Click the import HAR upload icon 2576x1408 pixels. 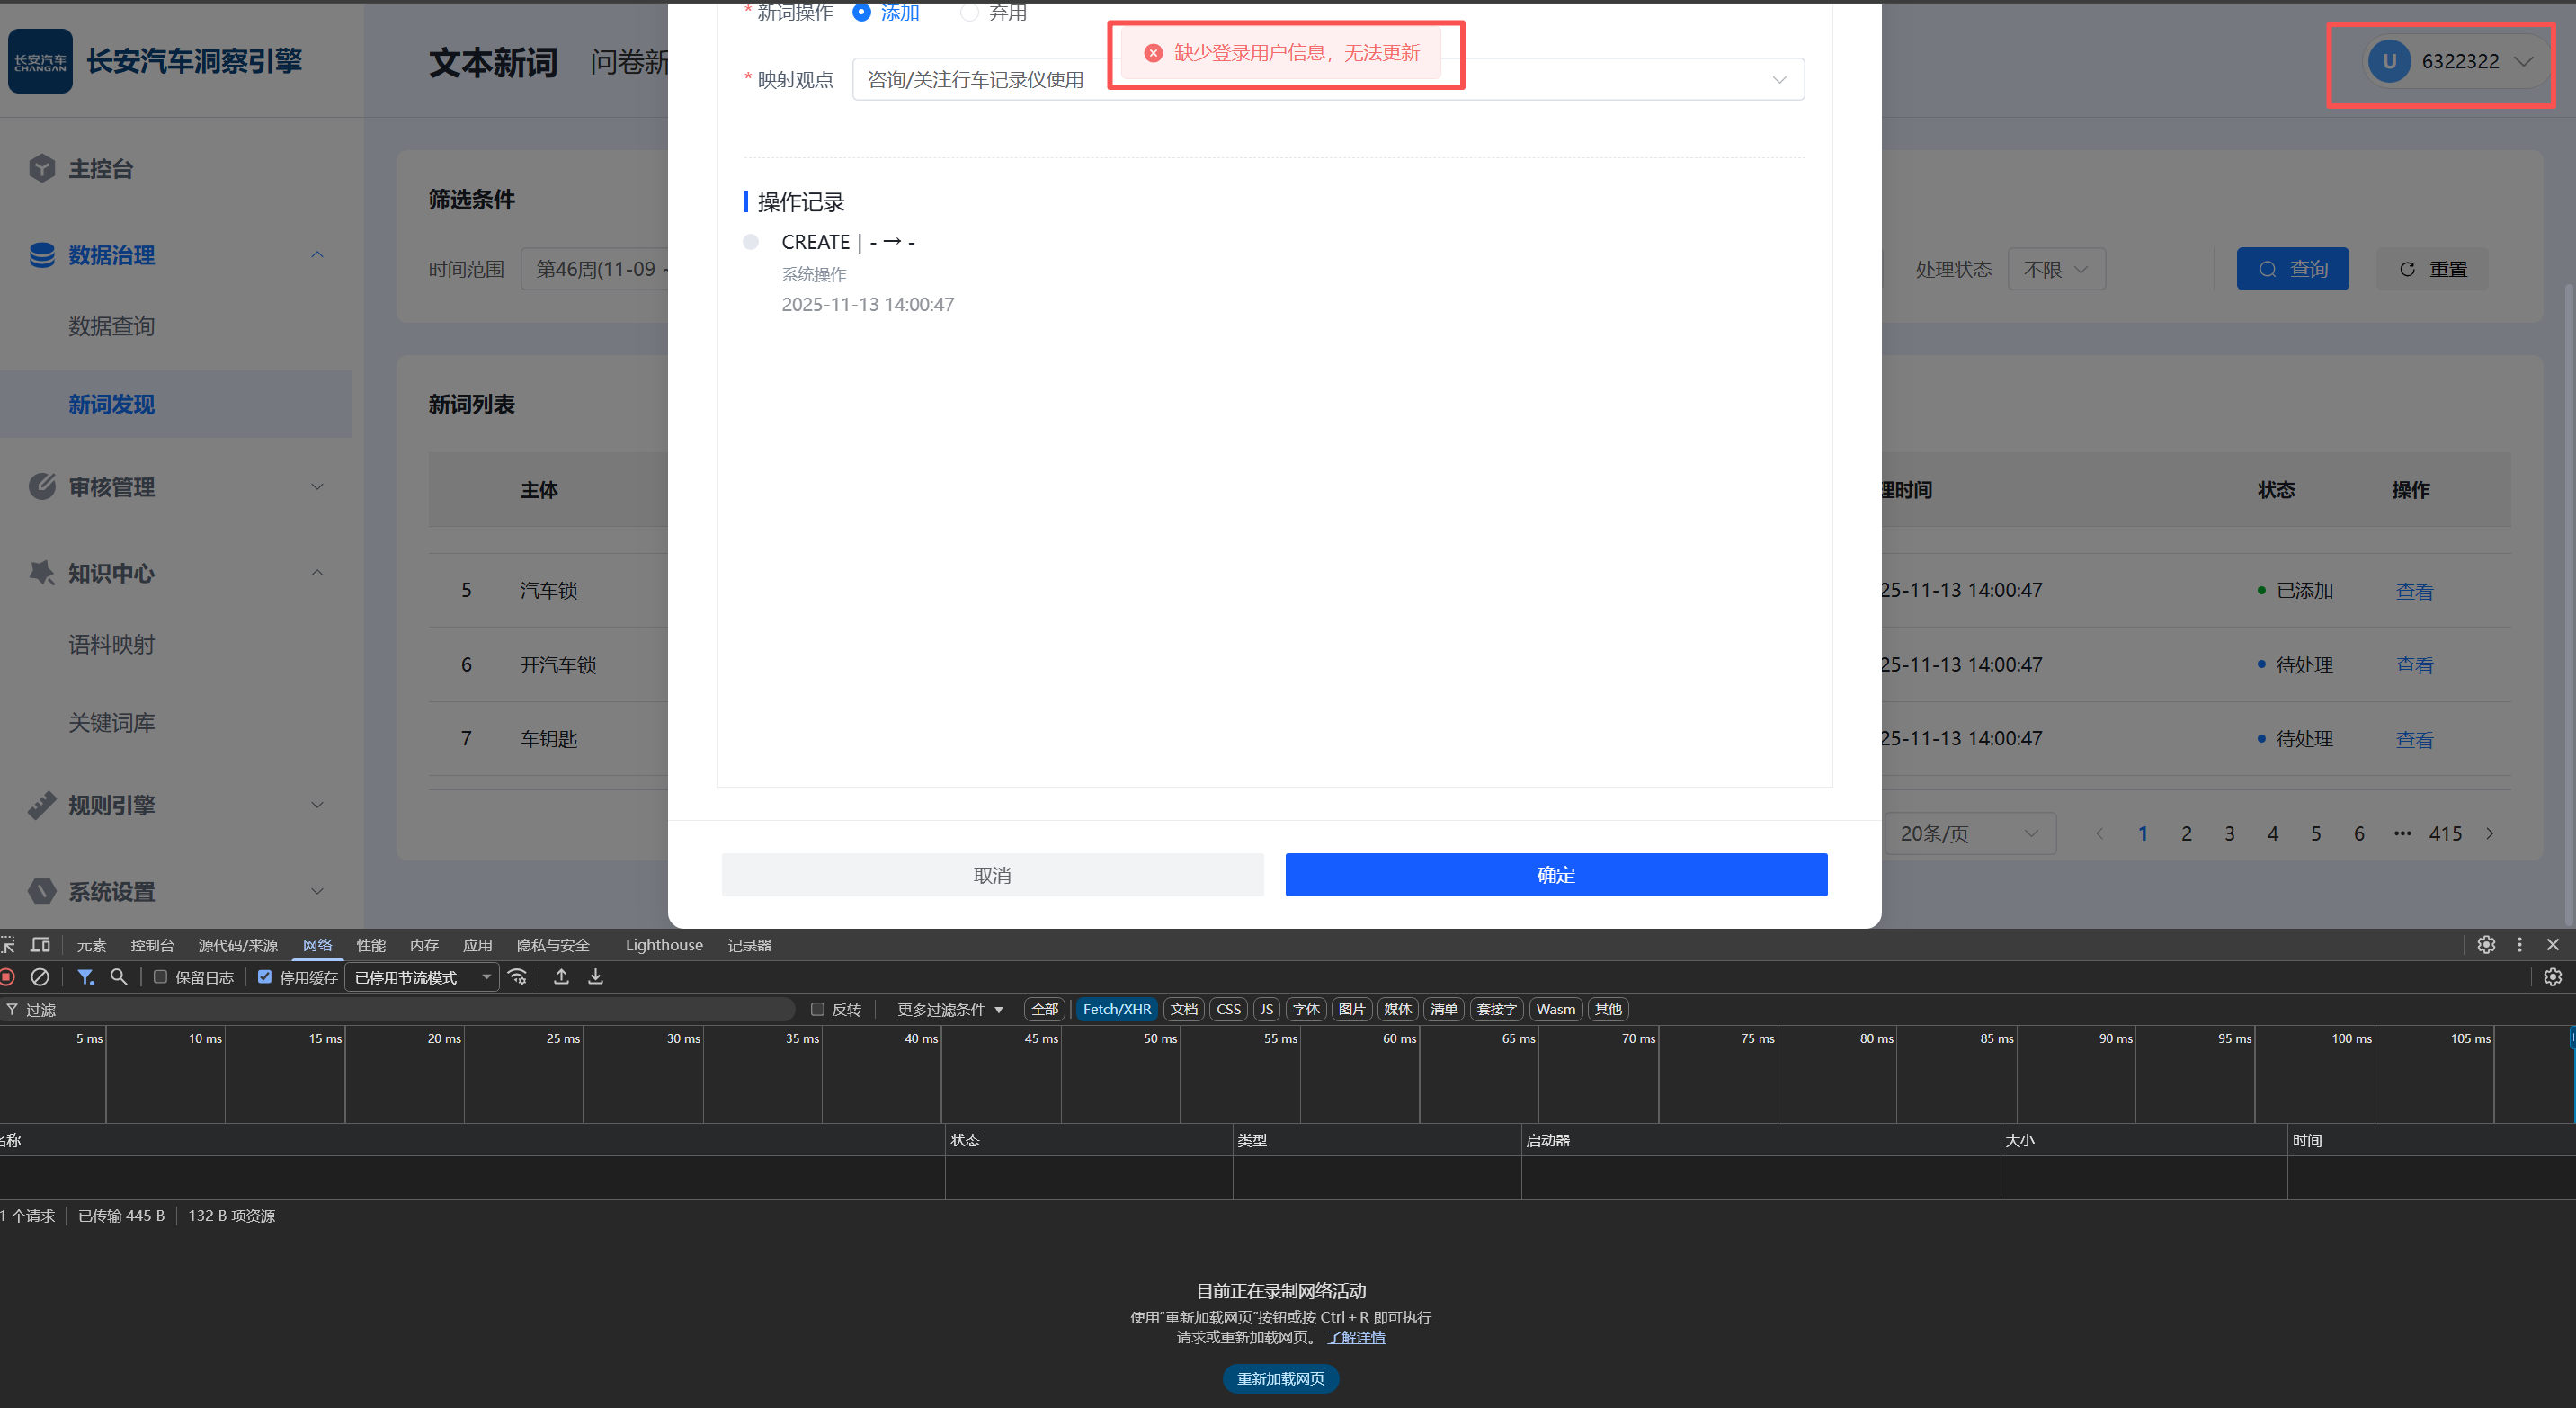click(561, 977)
